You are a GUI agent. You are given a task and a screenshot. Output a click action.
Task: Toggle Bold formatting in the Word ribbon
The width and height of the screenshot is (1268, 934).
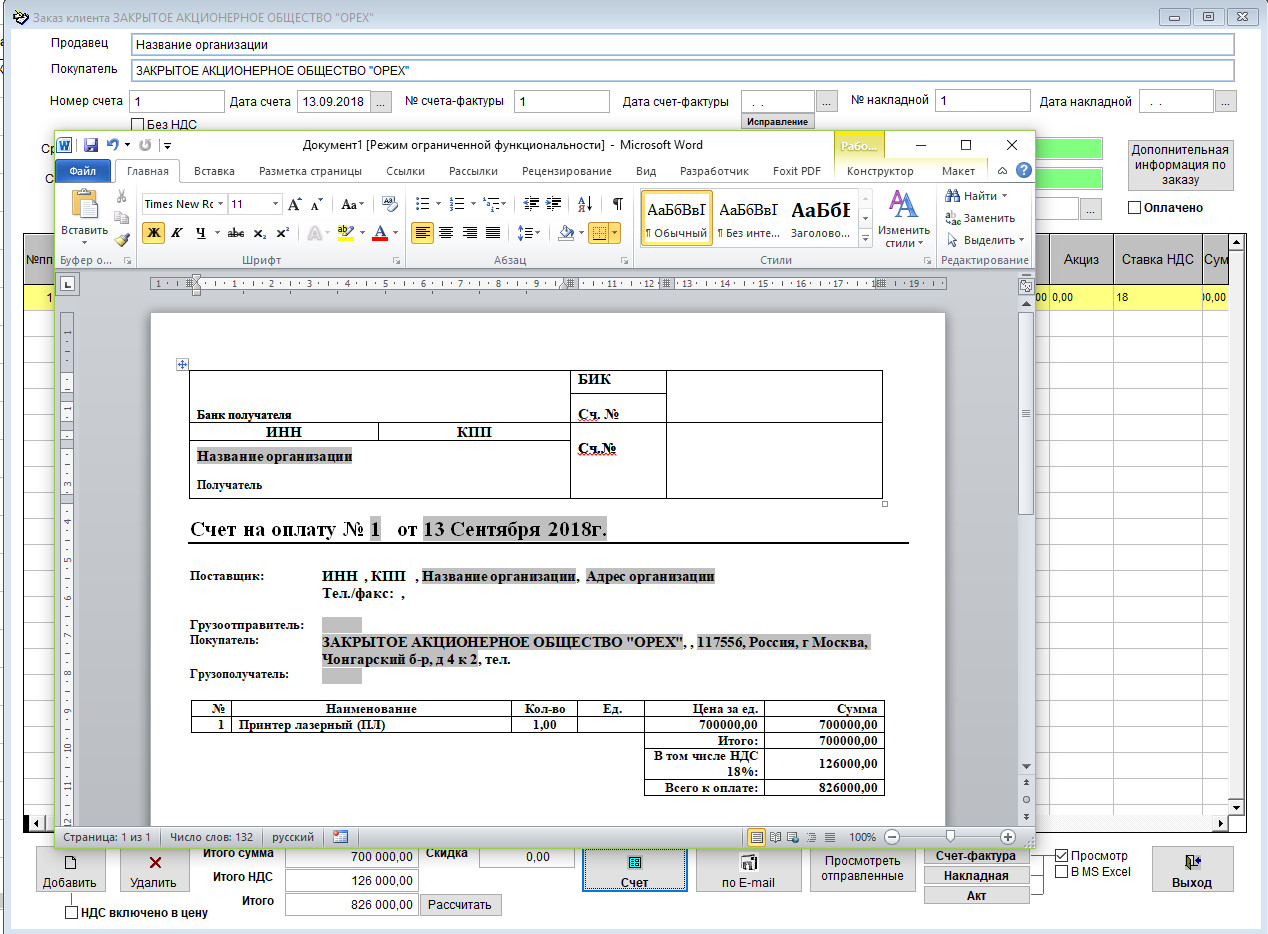[x=153, y=233]
